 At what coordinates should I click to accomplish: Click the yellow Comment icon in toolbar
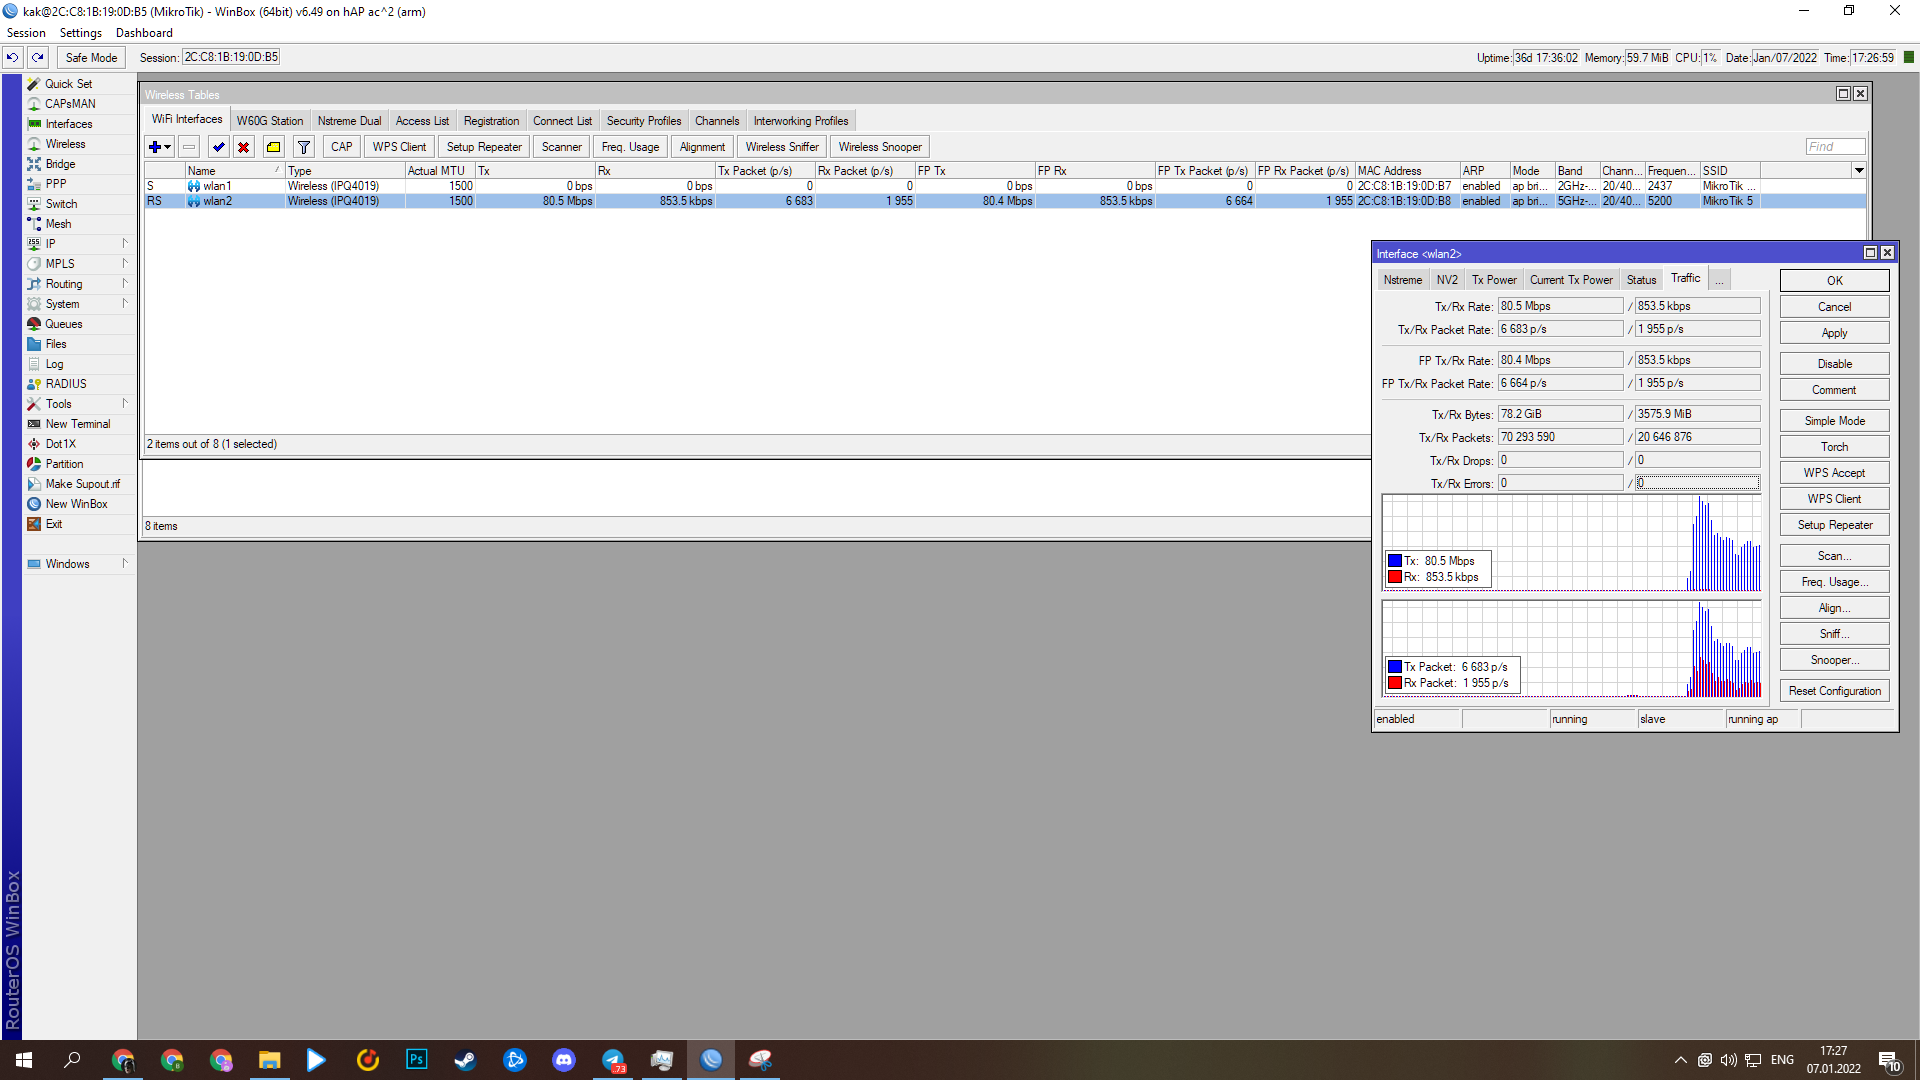[x=273, y=147]
